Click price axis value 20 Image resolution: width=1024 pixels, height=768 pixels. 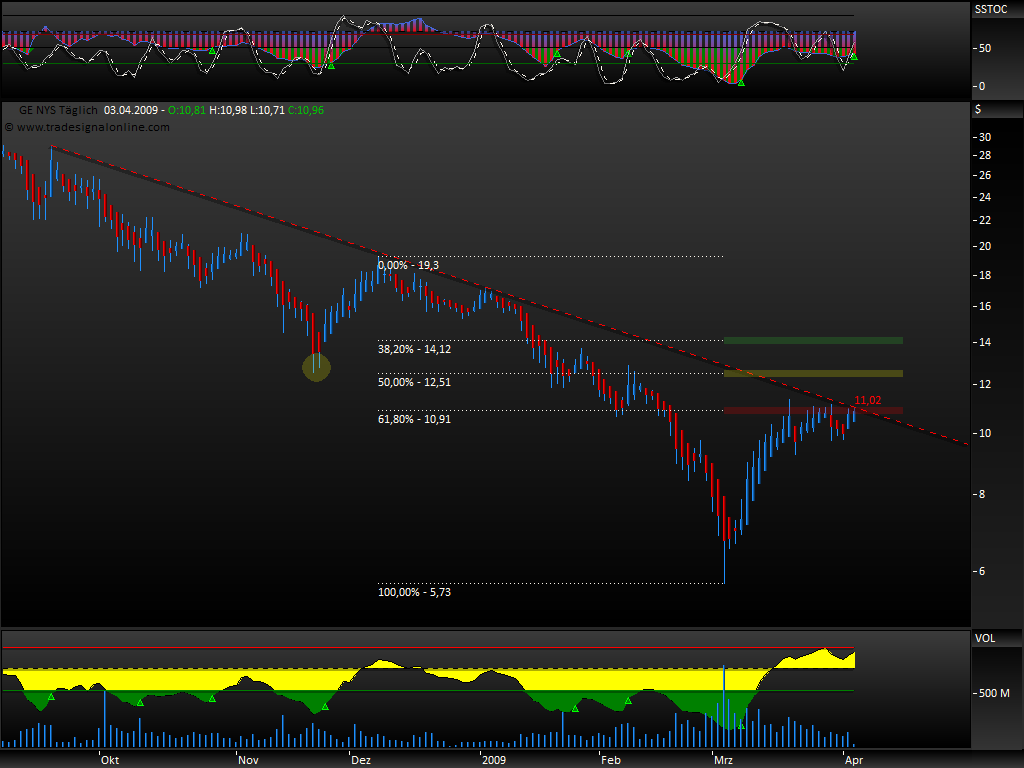pyautogui.click(x=985, y=246)
